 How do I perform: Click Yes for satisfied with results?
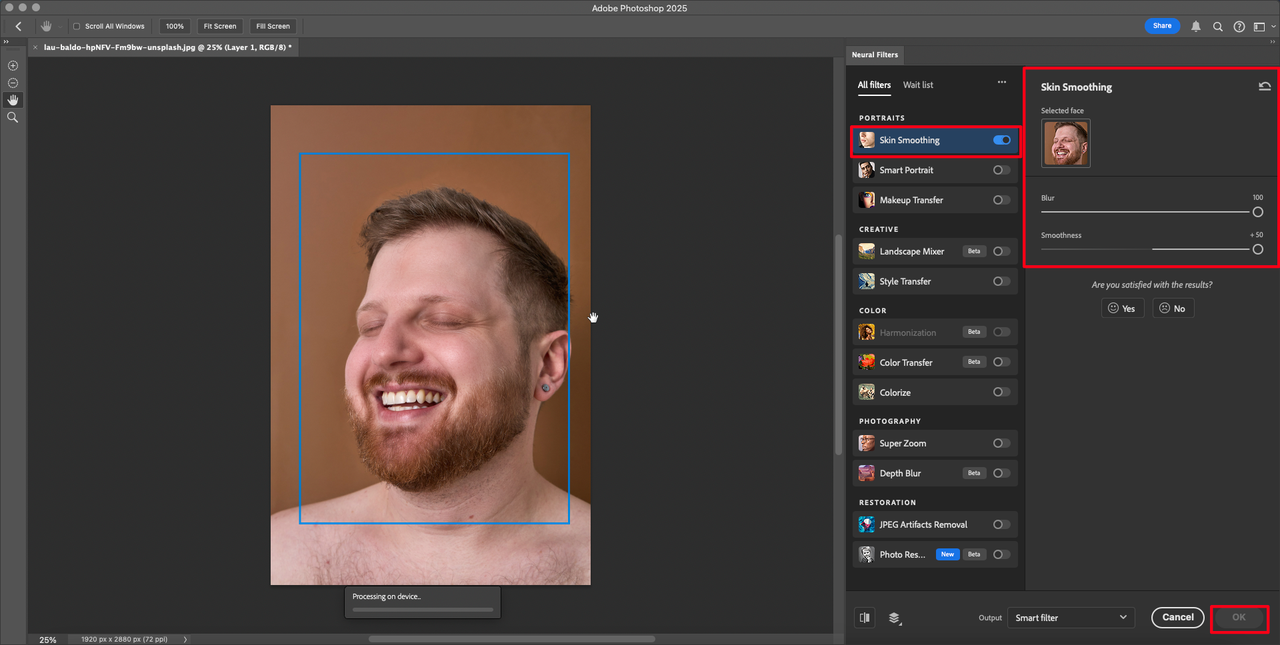tap(1122, 308)
